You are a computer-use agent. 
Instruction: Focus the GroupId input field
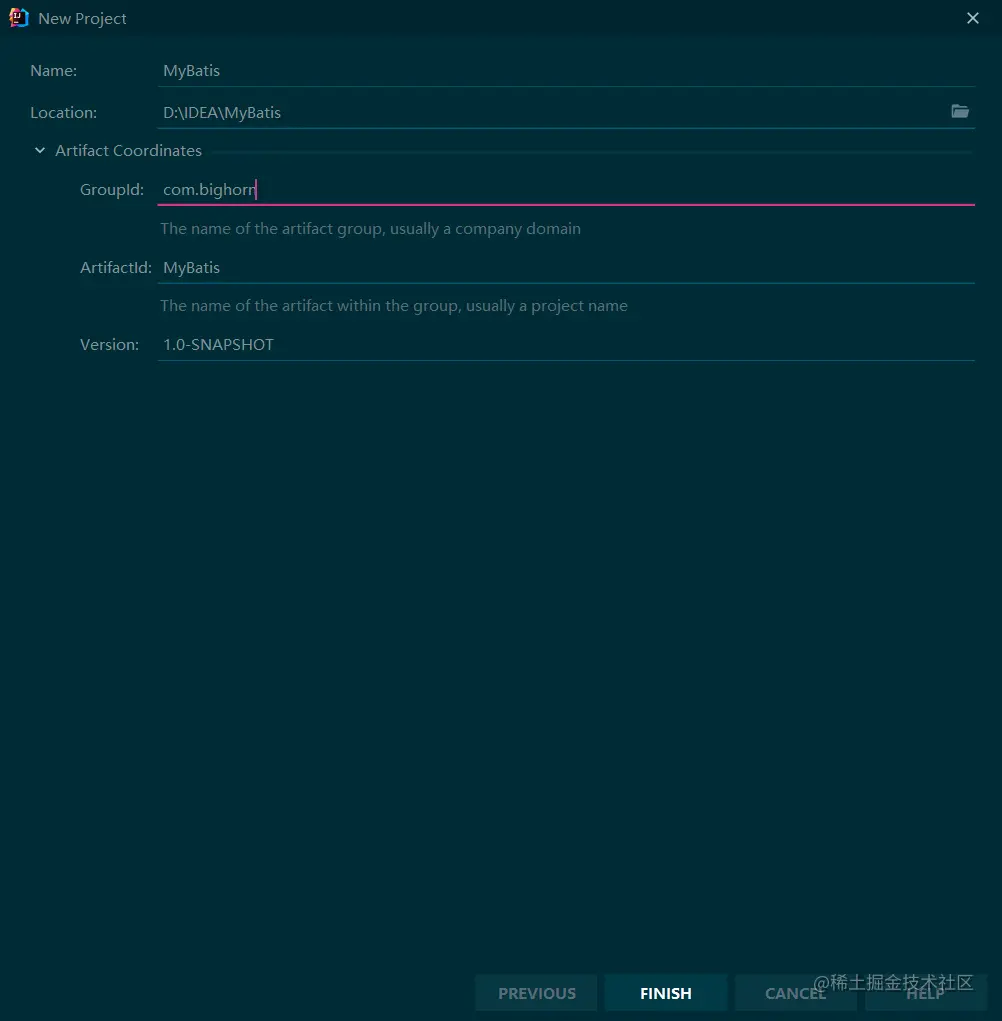coord(566,189)
